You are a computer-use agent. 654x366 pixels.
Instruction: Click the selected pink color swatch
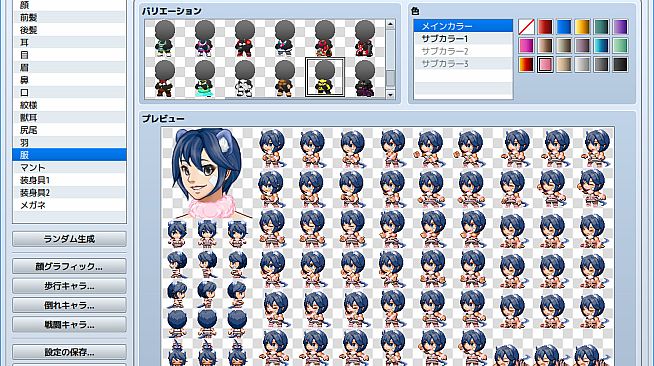[545, 65]
